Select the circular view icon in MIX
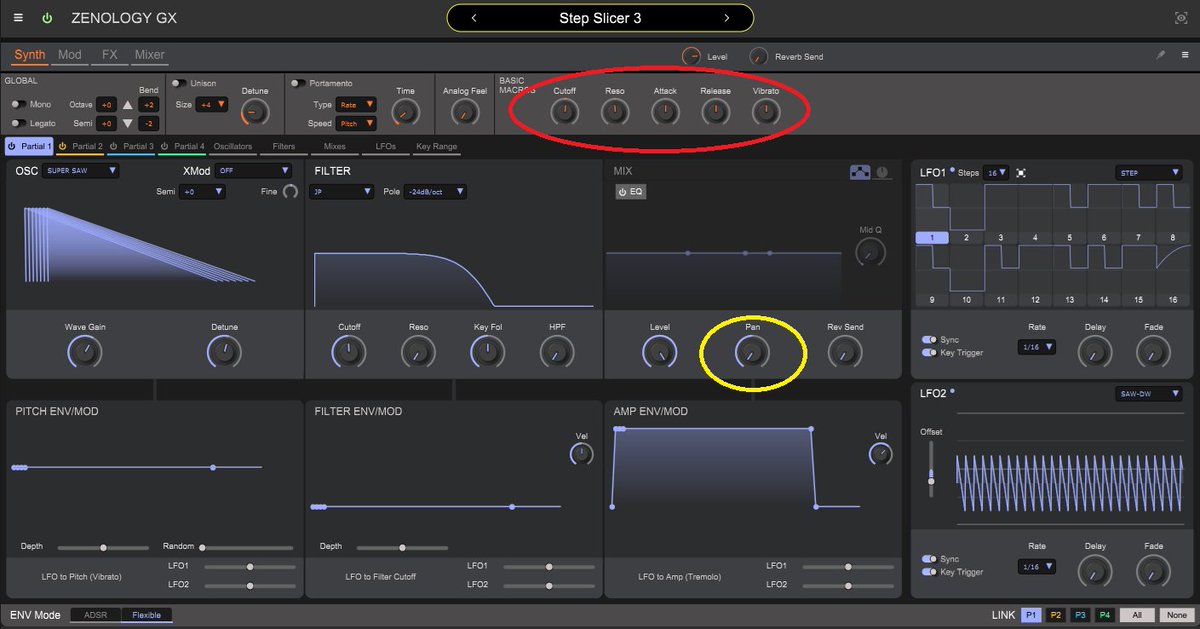This screenshot has height=629, width=1200. click(883, 172)
